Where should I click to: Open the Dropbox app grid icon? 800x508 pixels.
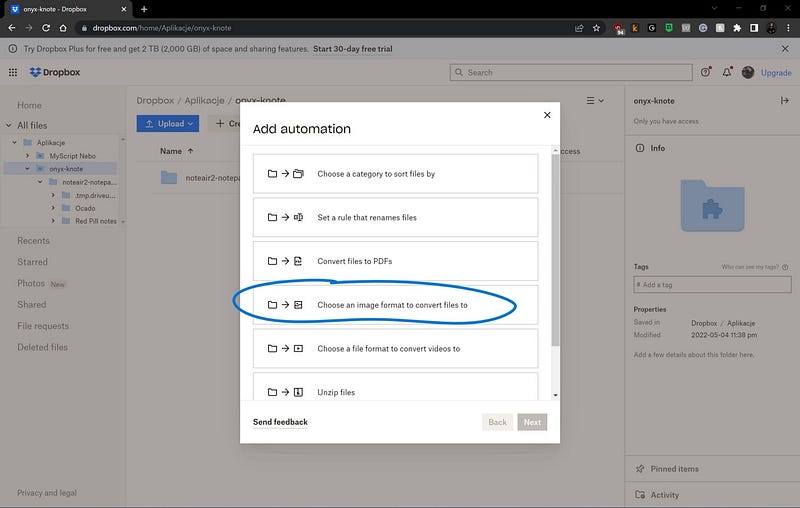point(13,72)
